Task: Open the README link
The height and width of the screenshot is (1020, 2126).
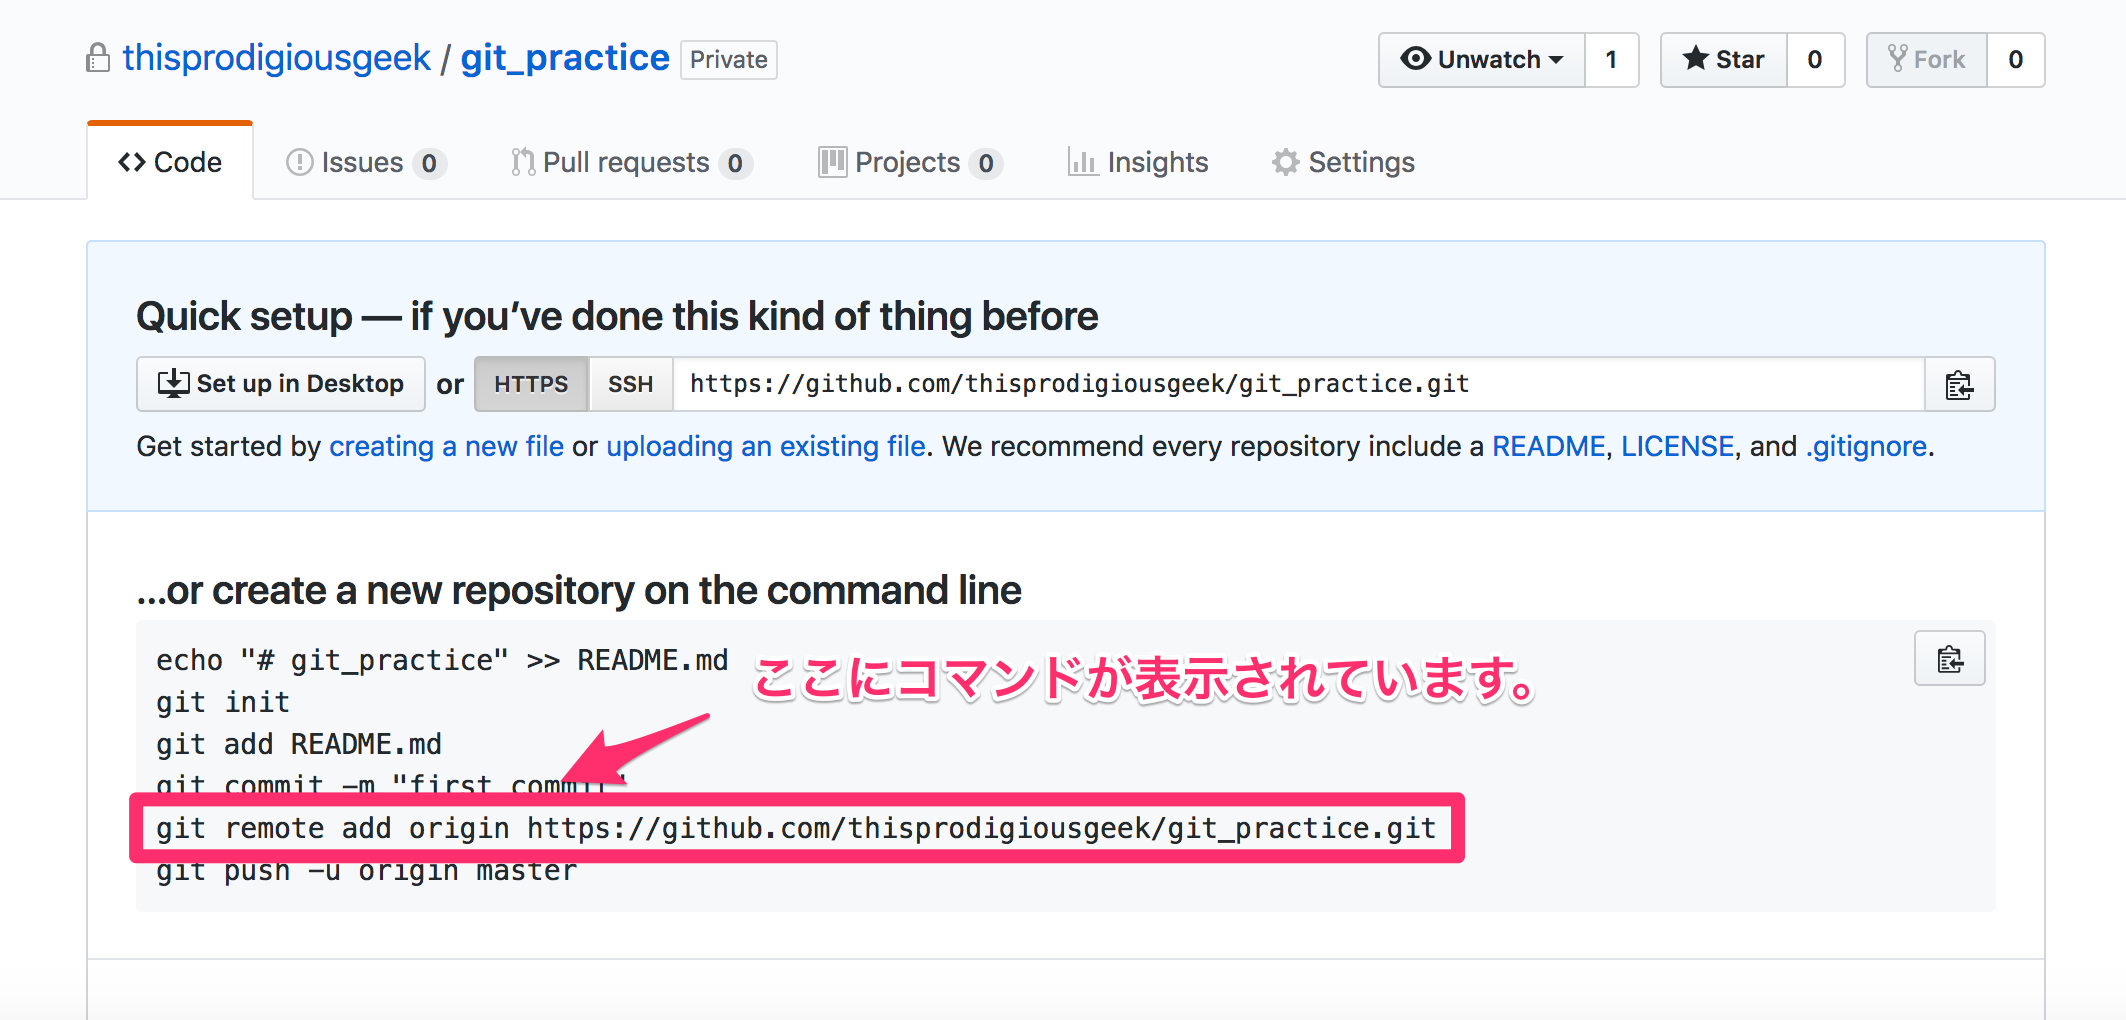Action: [x=1548, y=446]
